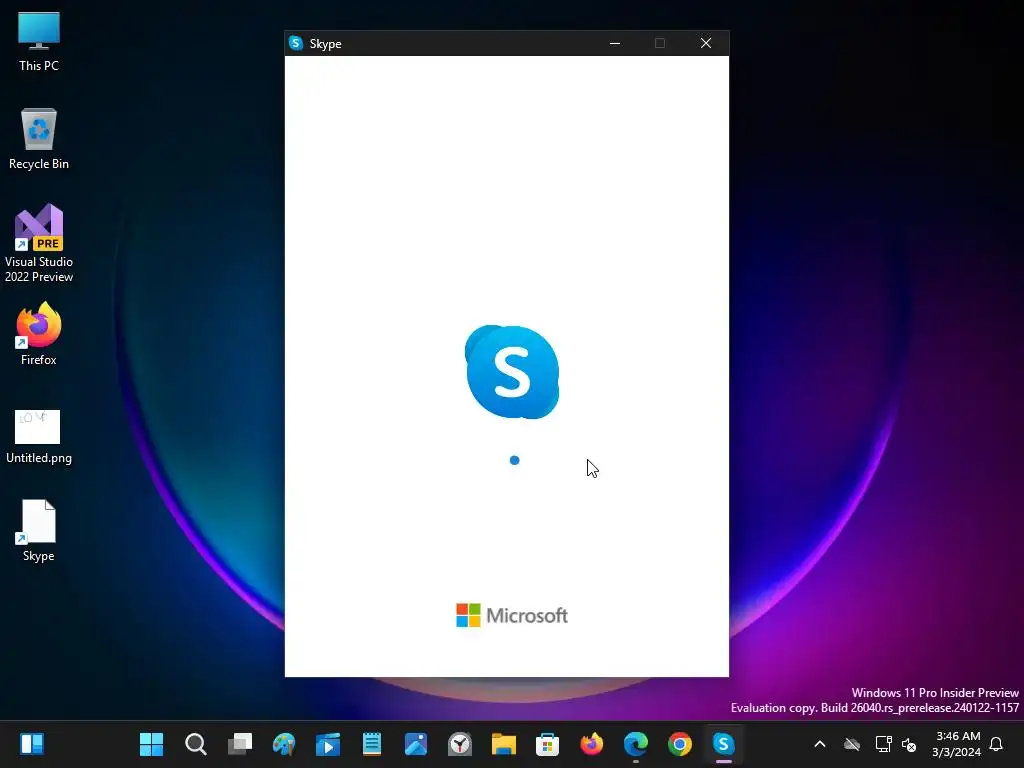The width and height of the screenshot is (1024, 768).
Task: Launch Google Chrome from the taskbar
Action: (679, 744)
